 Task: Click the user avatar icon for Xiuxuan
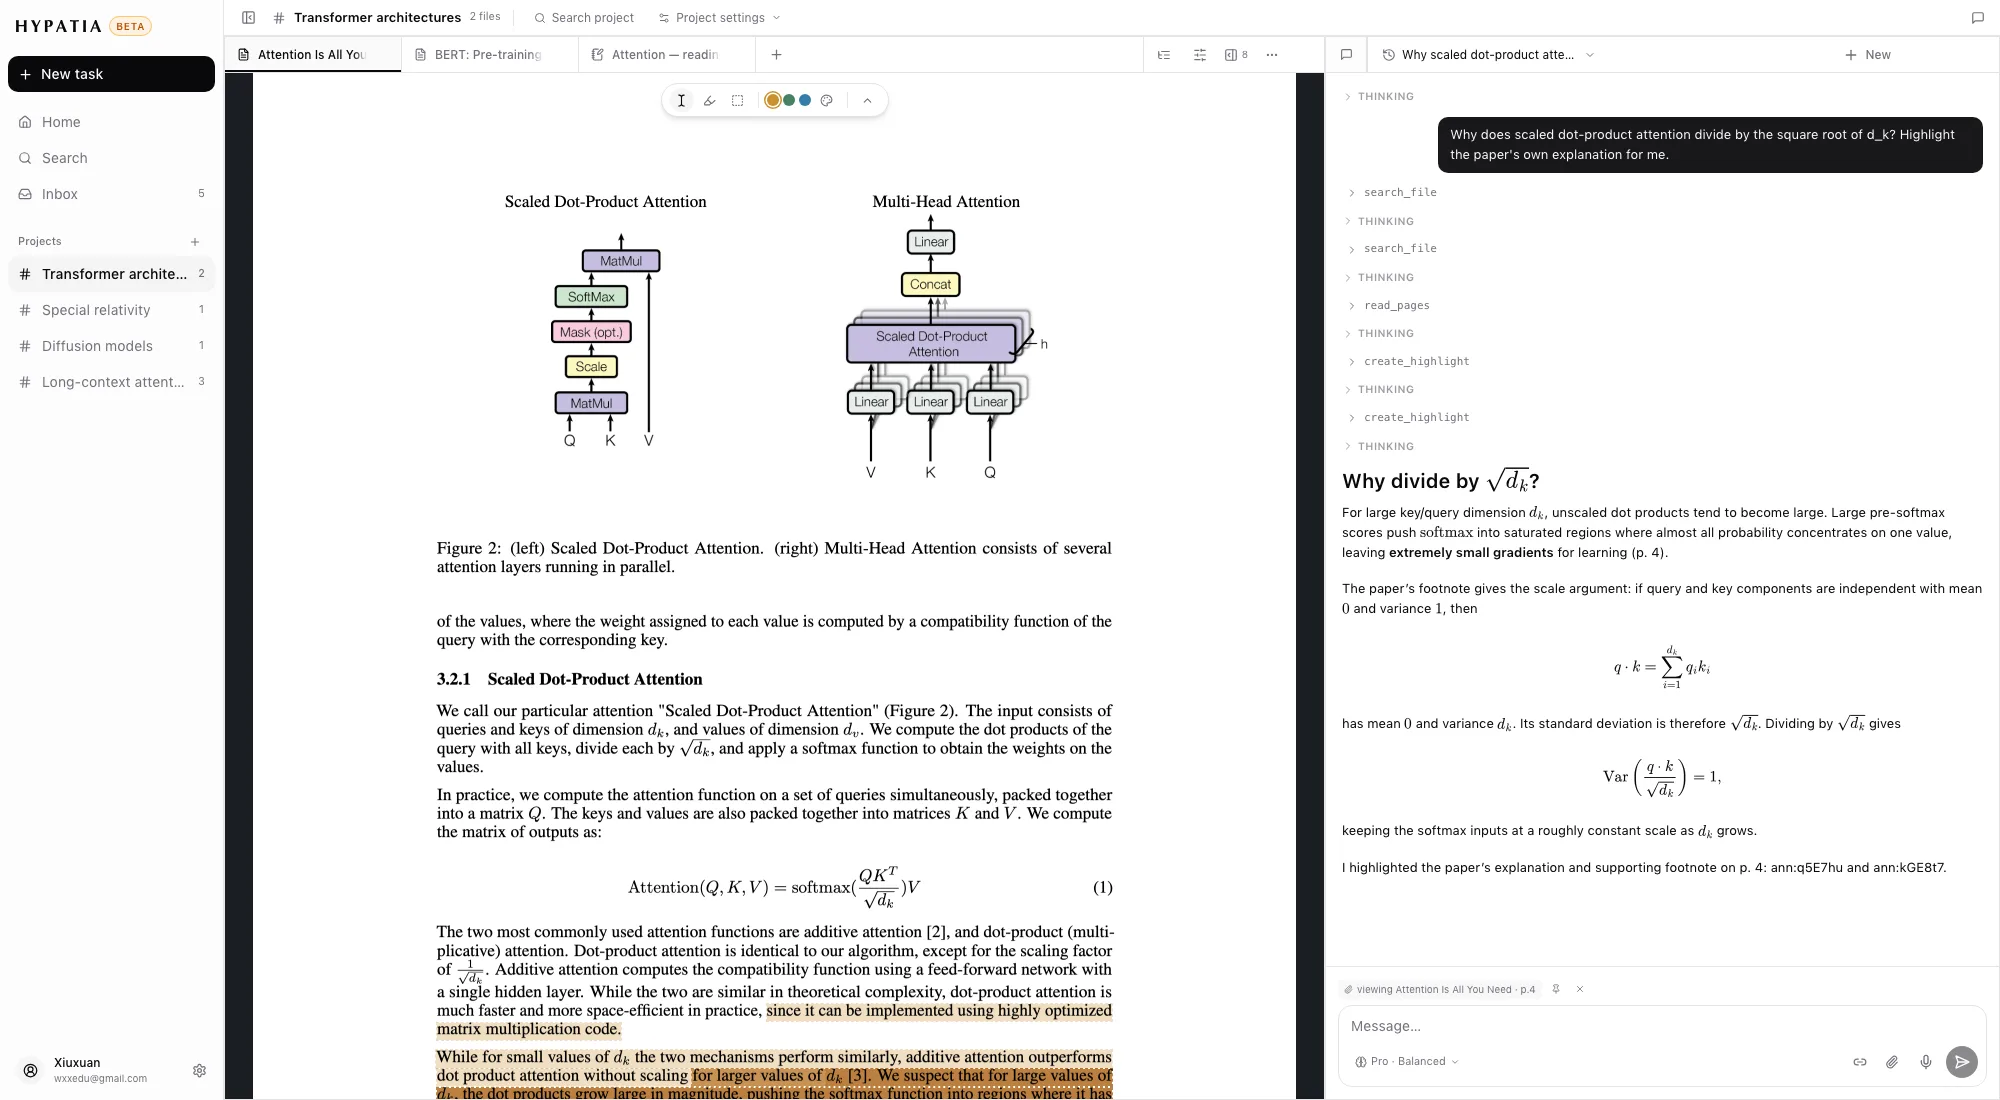[31, 1071]
